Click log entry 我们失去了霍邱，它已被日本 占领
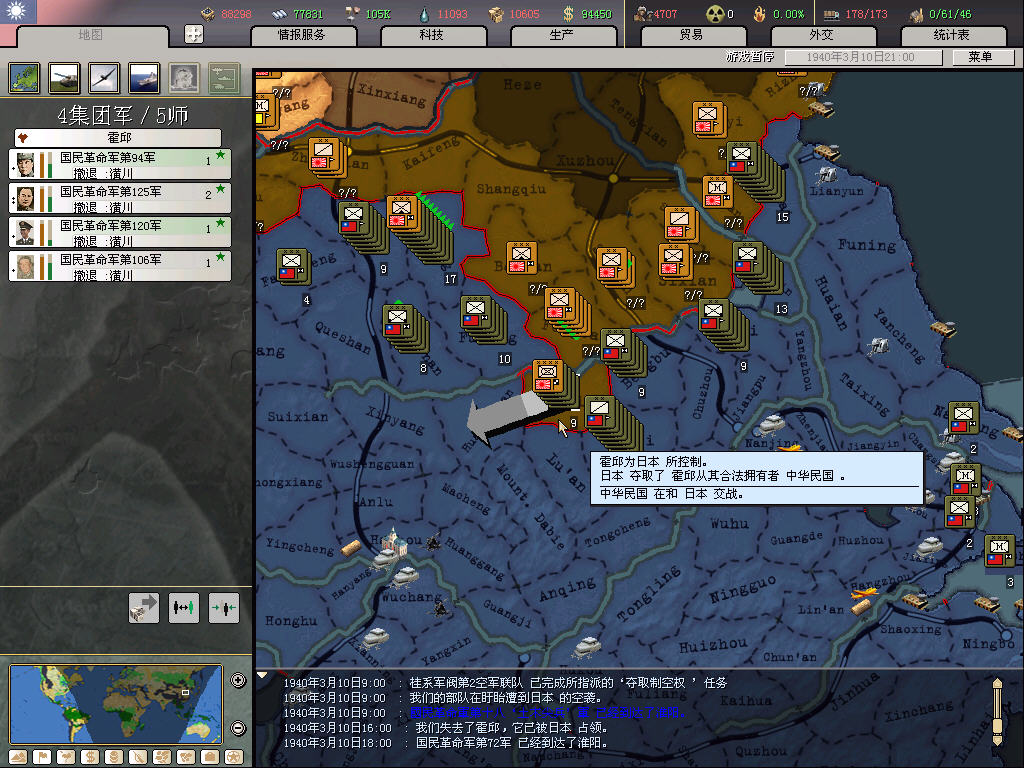 click(x=512, y=728)
